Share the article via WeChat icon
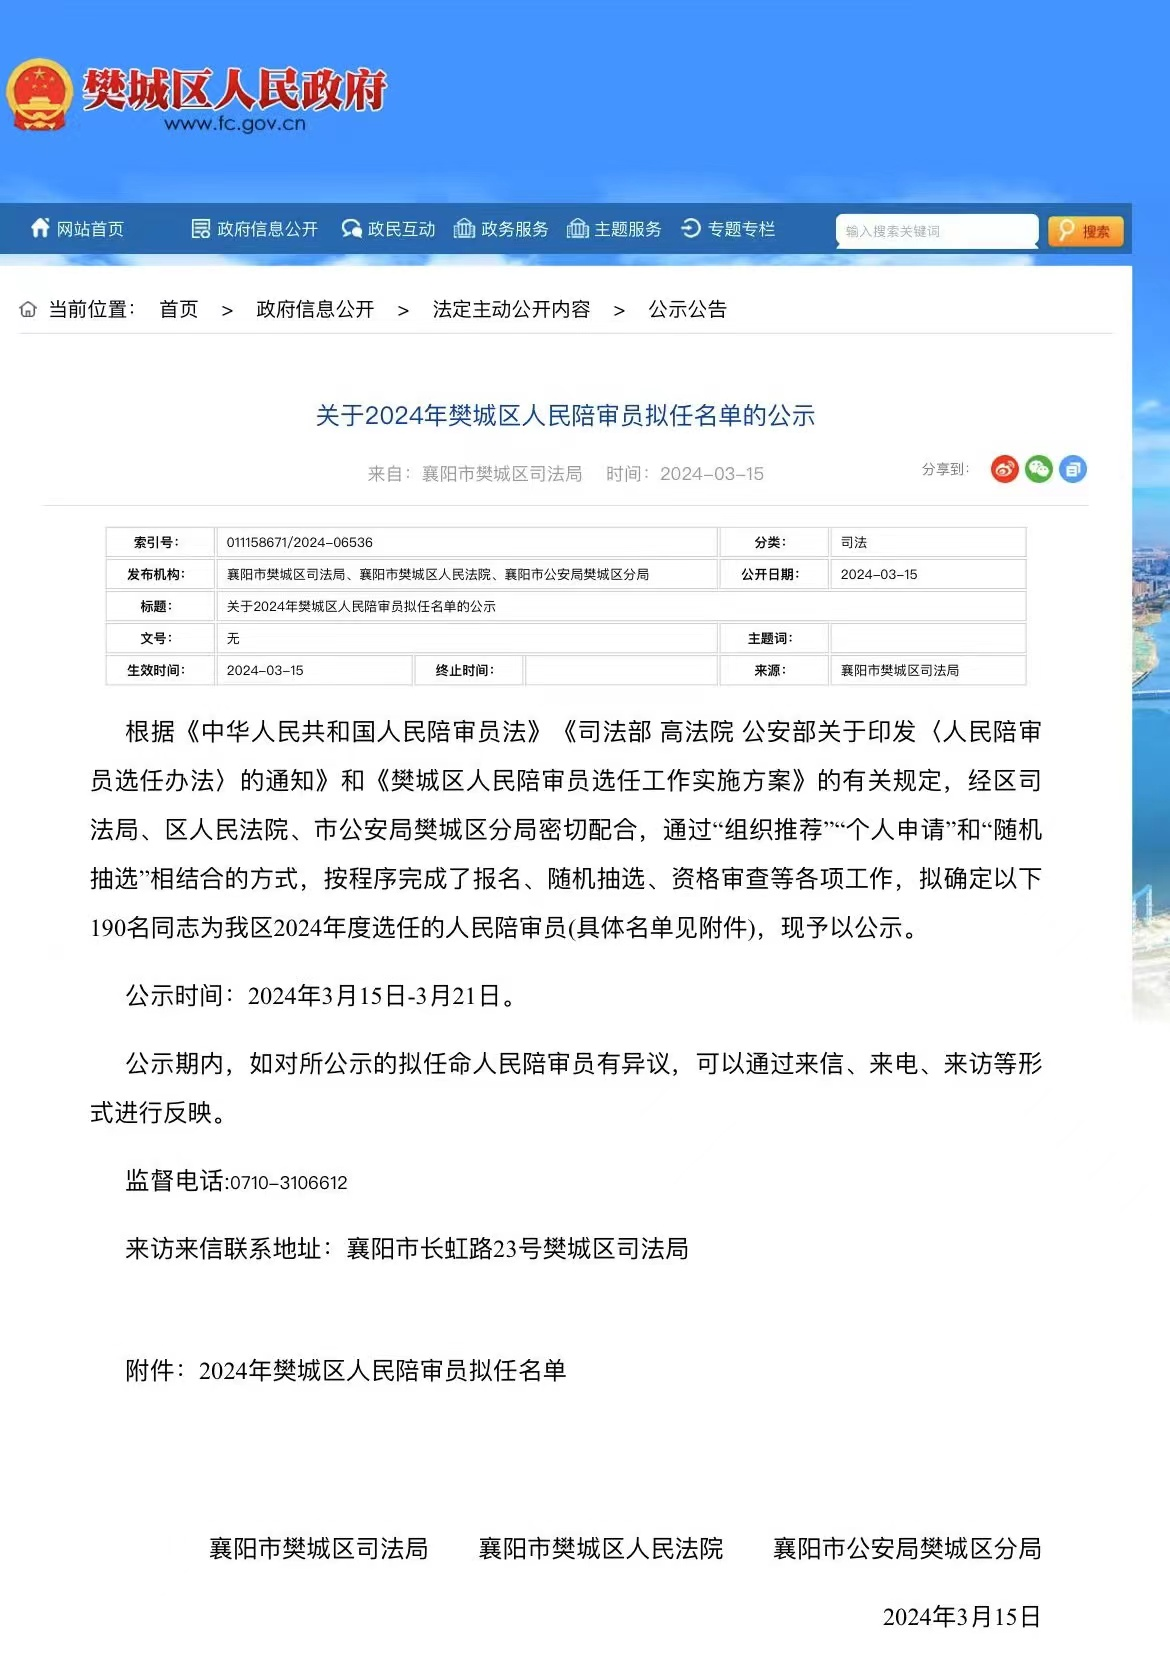This screenshot has height=1656, width=1170. 1039,469
